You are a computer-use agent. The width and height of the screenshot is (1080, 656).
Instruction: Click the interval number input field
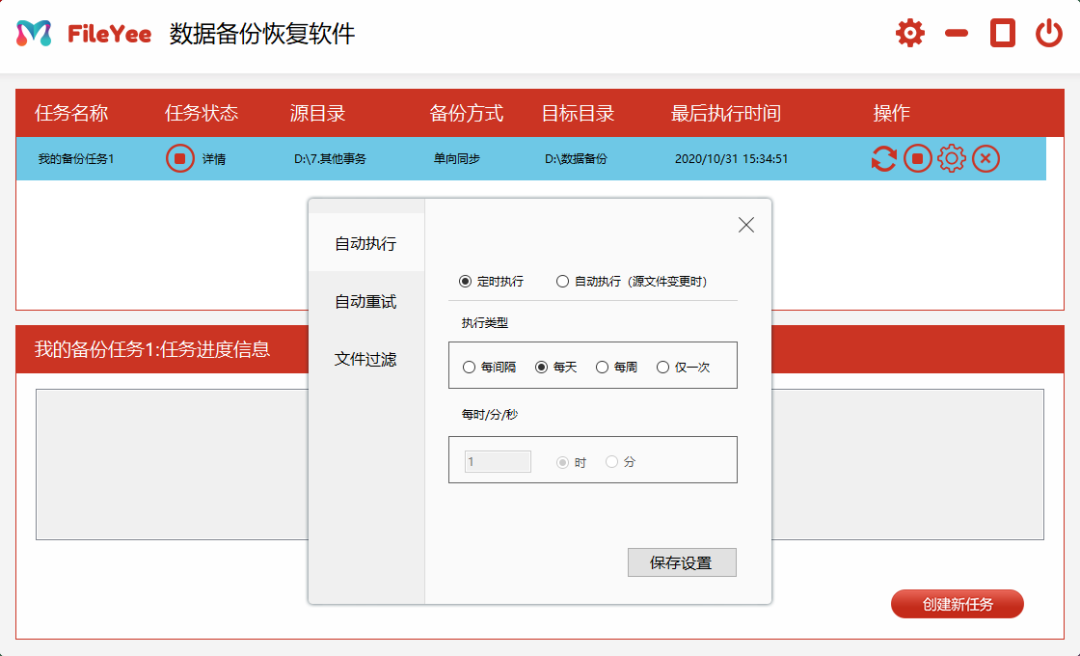coord(498,462)
